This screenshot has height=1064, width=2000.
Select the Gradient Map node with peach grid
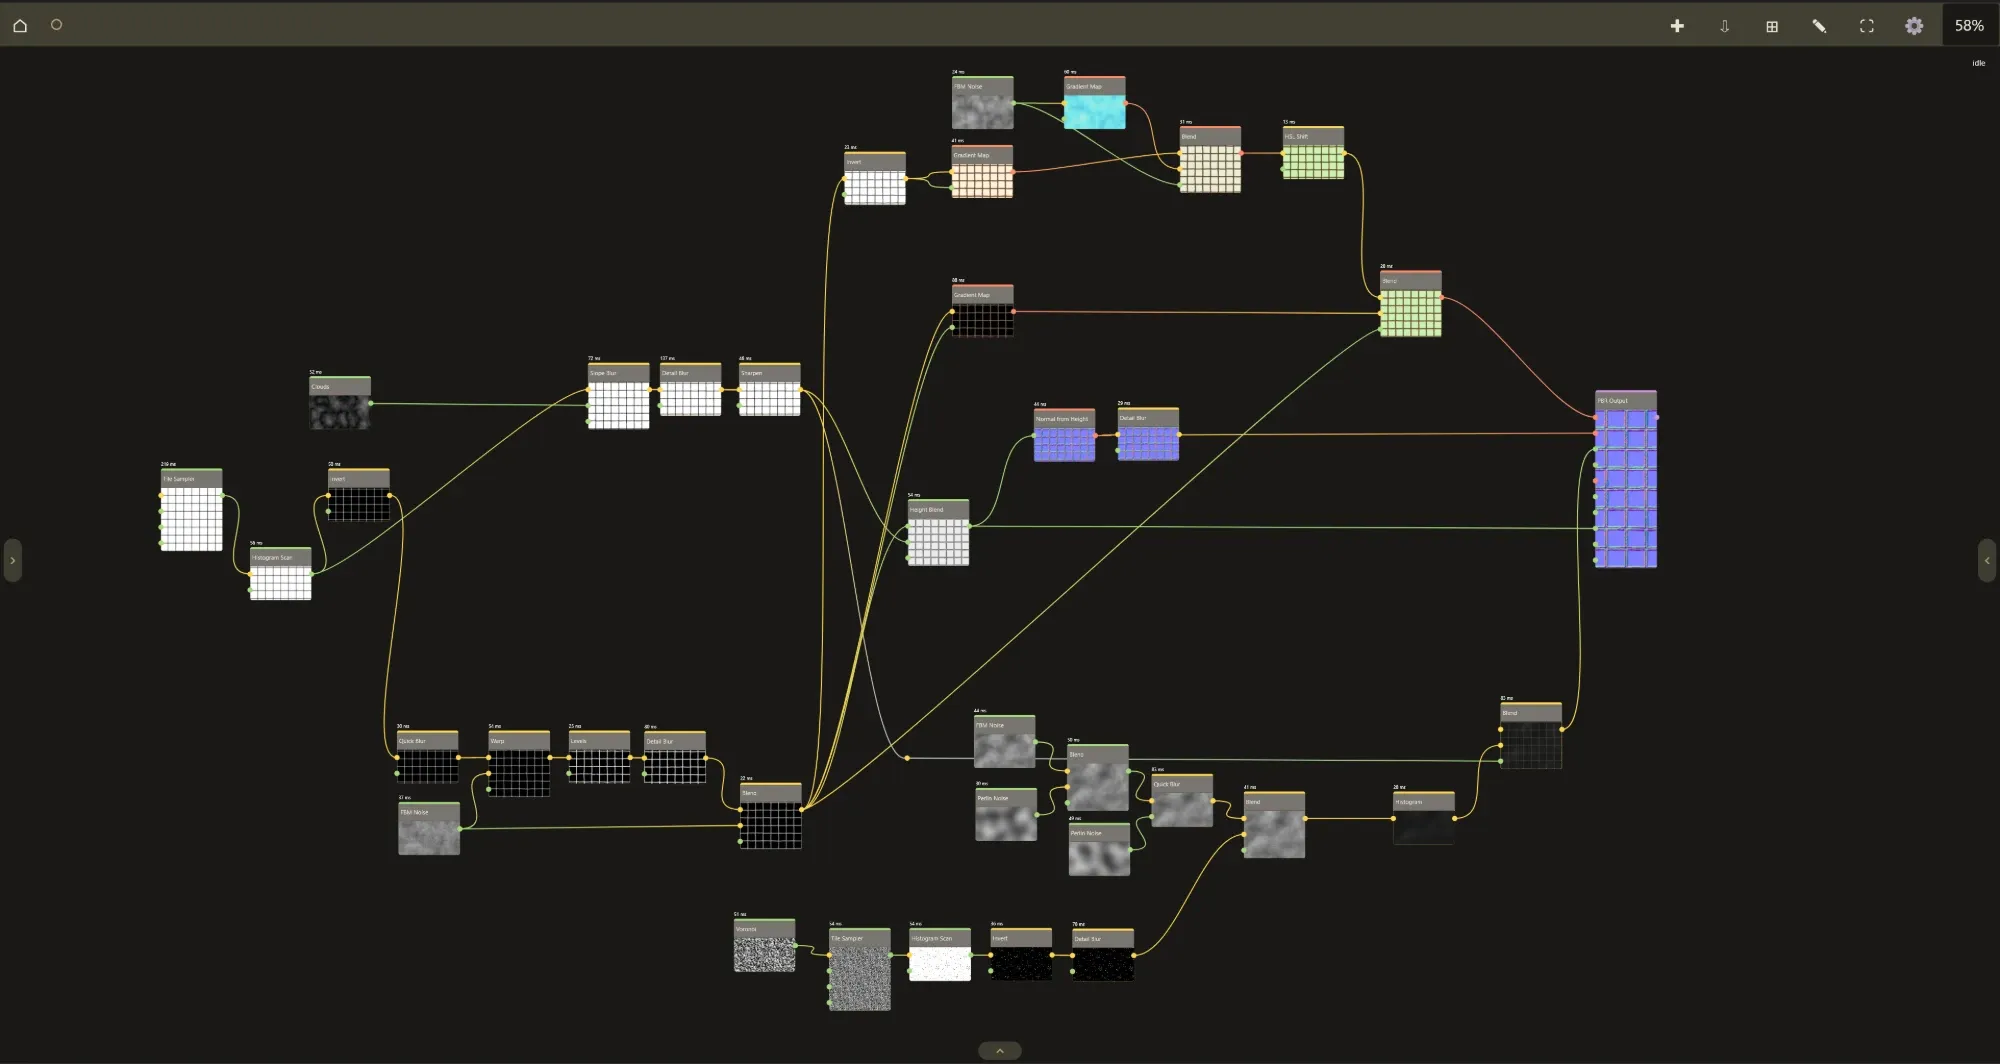pos(982,171)
